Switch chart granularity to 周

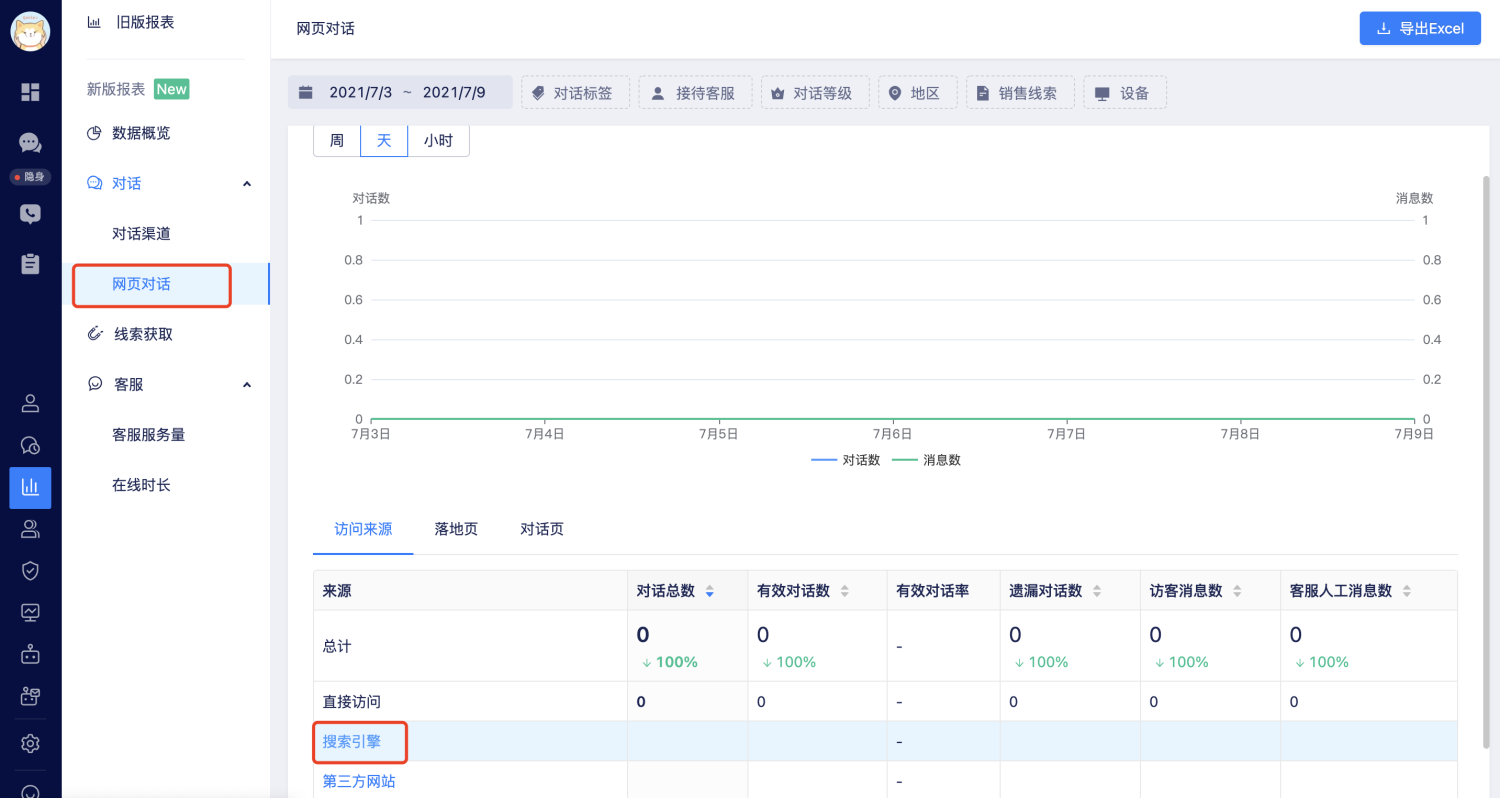pyautogui.click(x=337, y=141)
